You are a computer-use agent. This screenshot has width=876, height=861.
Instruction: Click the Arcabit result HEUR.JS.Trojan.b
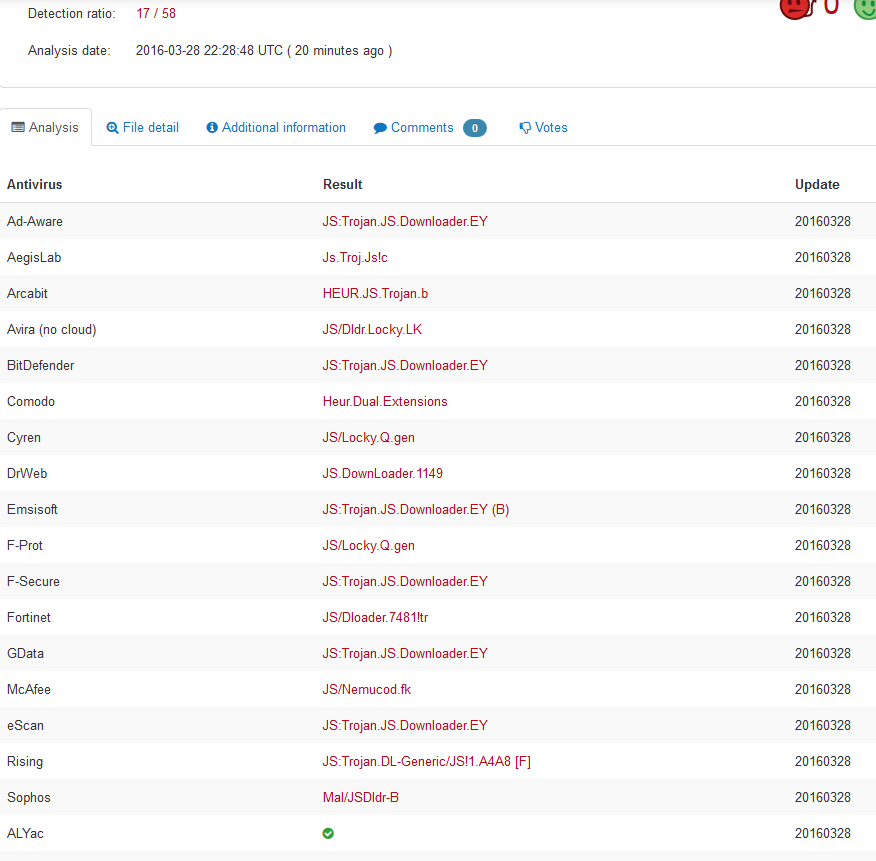click(x=375, y=293)
